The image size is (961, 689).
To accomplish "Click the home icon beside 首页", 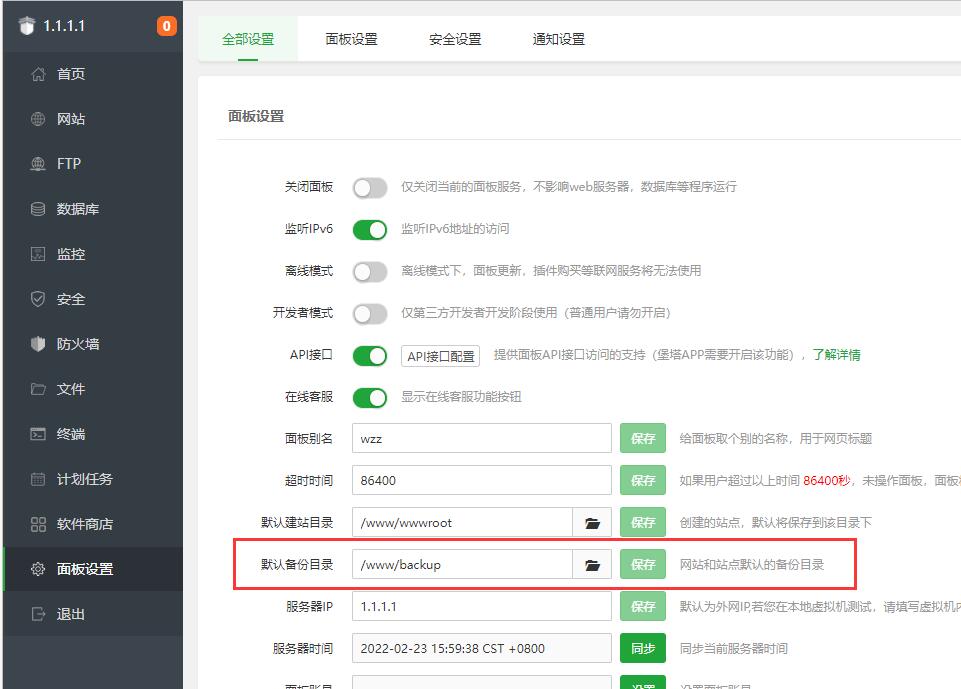I will [x=38, y=74].
